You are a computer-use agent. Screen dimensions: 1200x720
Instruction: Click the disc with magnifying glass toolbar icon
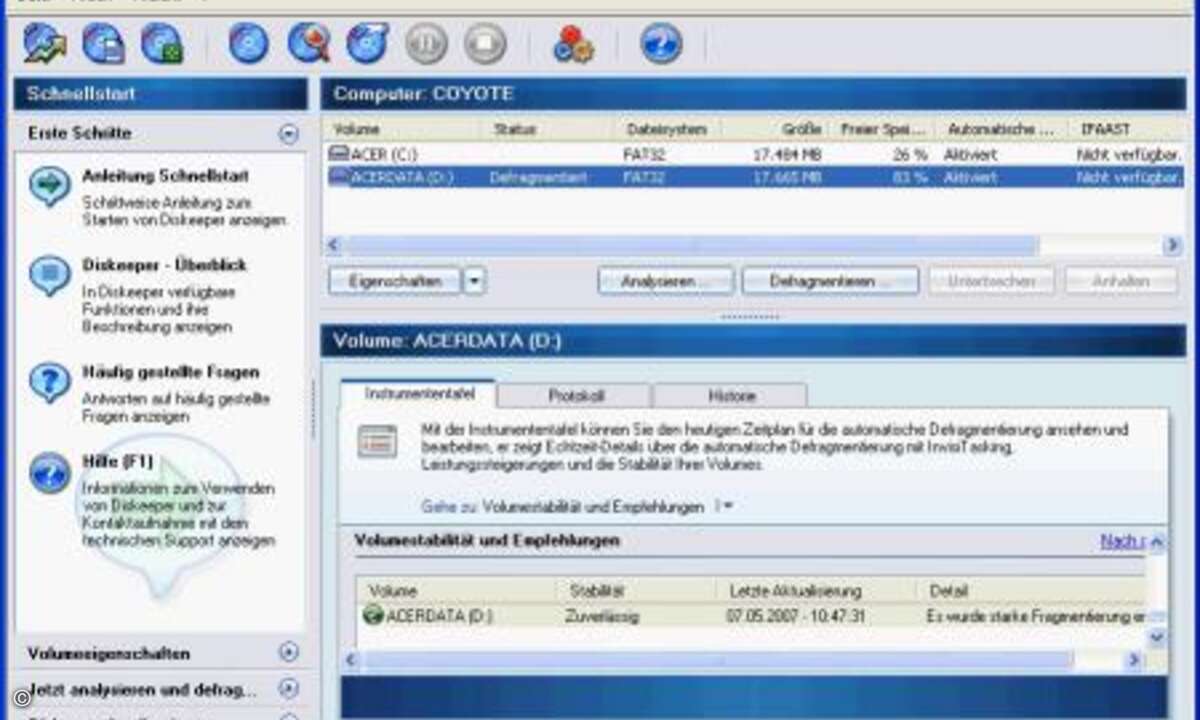pos(309,44)
